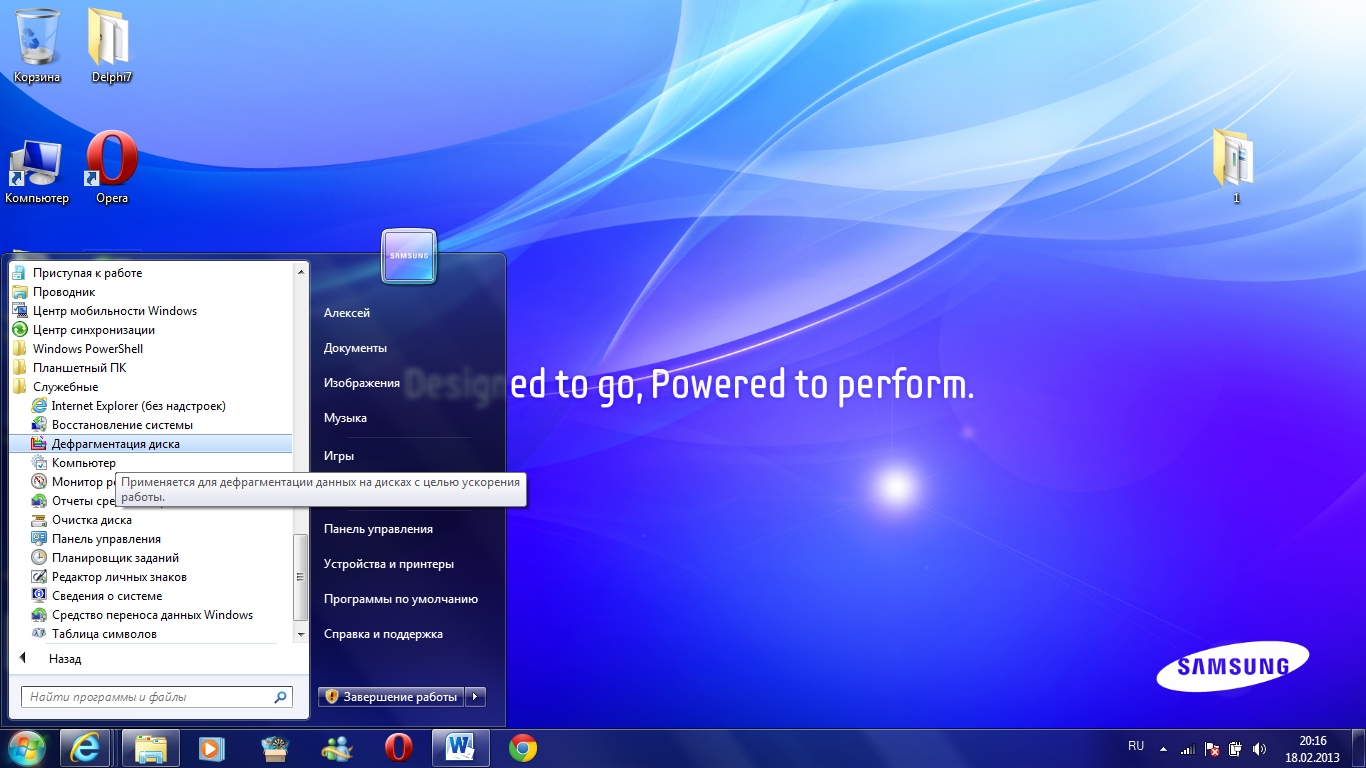Viewport: 1366px width, 768px height.
Task: Collapse the Служебные folder
Action: tap(150, 387)
